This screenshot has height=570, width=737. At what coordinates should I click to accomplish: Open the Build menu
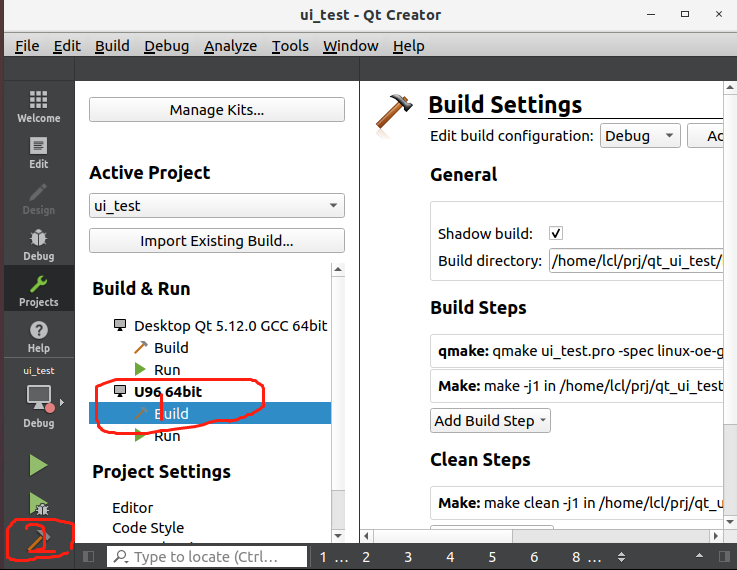112,46
